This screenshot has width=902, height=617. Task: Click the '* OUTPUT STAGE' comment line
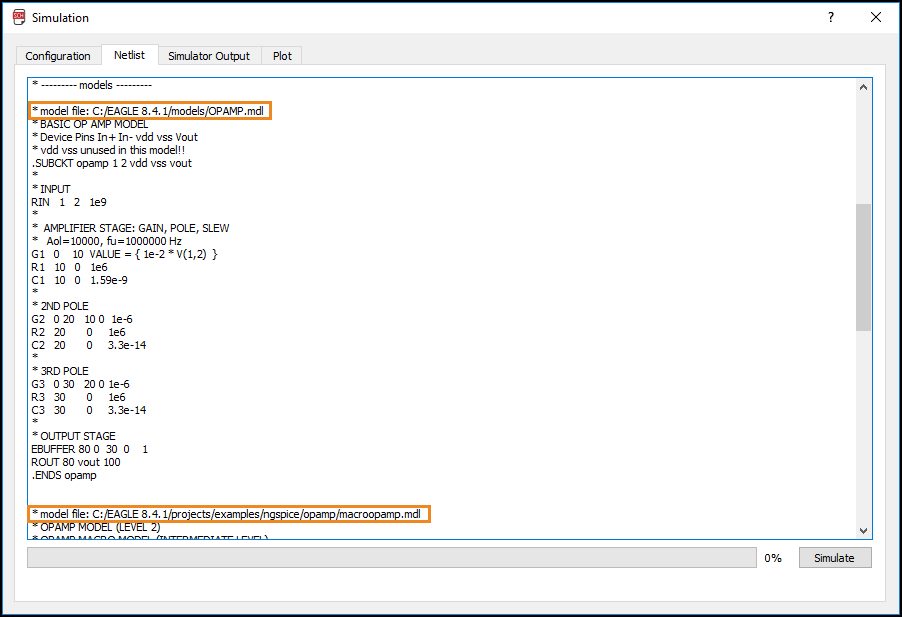74,436
